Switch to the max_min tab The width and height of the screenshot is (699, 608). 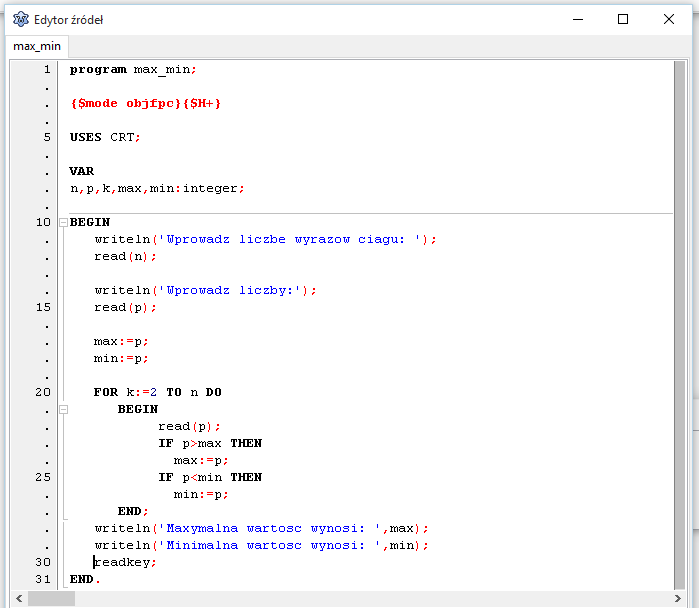37,46
